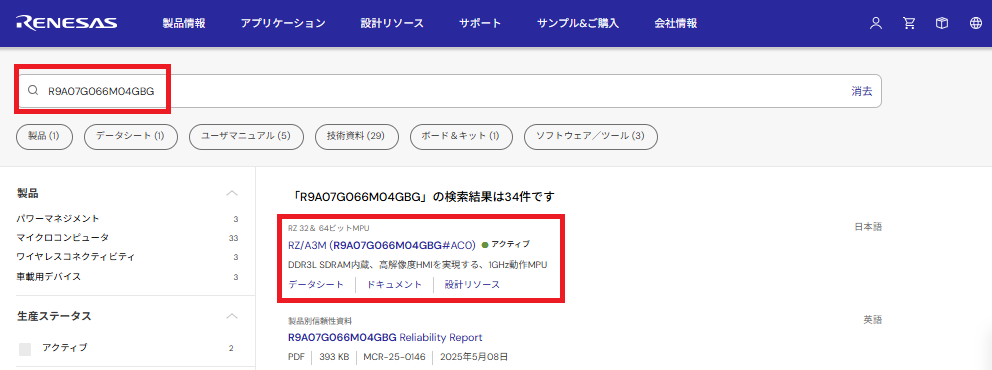Open the 設計リソース menu
992x370 pixels.
pyautogui.click(x=392, y=23)
